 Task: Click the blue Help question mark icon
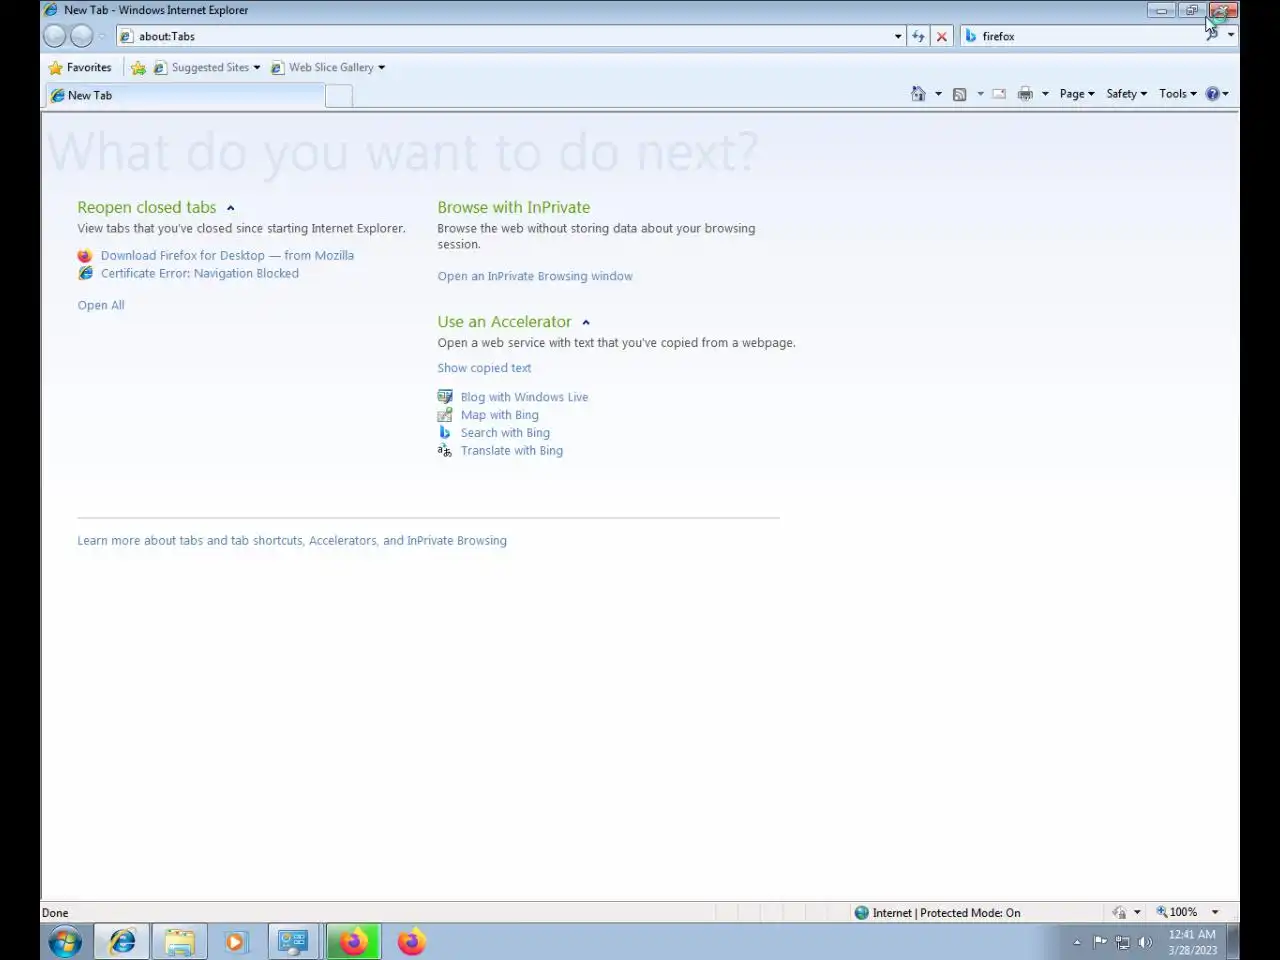tap(1212, 93)
